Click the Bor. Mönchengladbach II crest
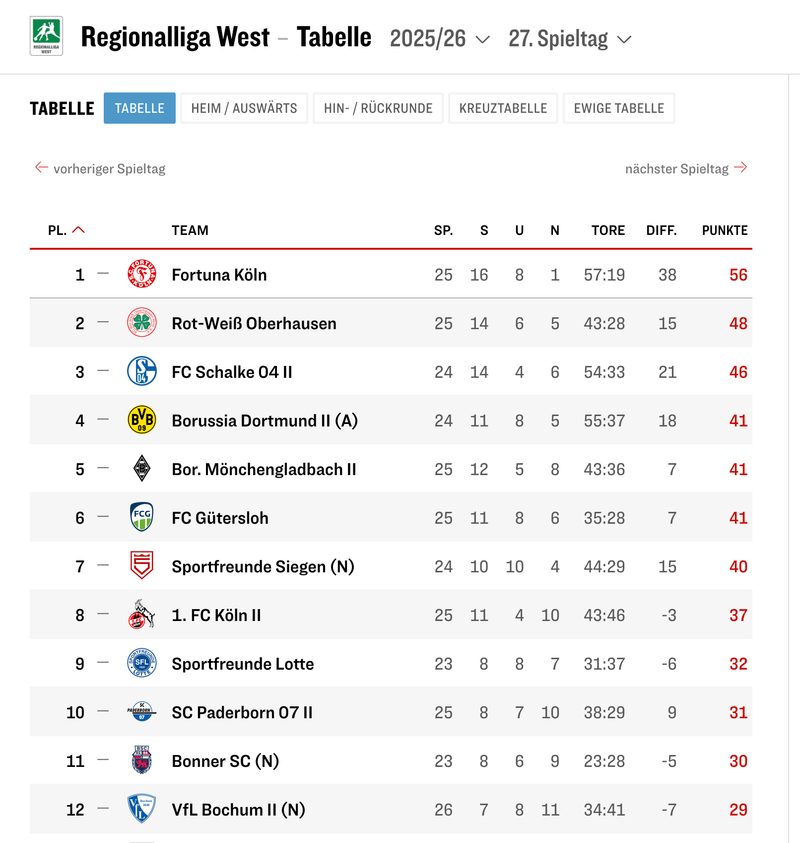 pyautogui.click(x=142, y=469)
